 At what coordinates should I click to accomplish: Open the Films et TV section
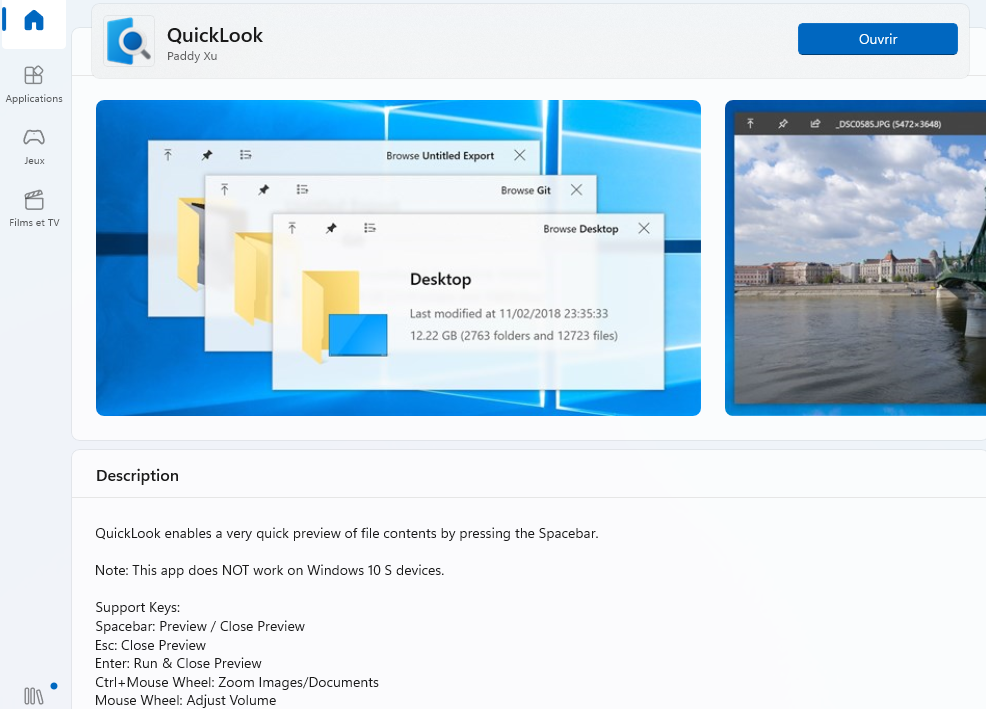[x=34, y=209]
